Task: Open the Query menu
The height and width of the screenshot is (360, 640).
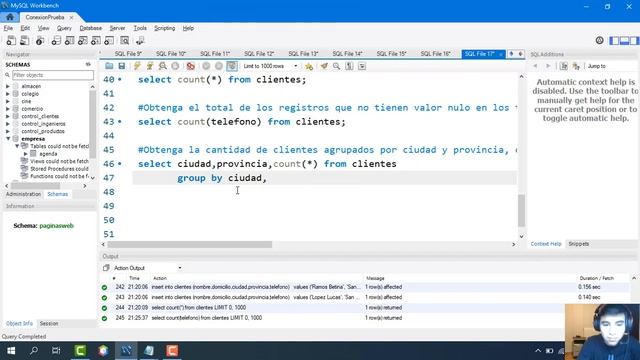Action: tap(64, 28)
